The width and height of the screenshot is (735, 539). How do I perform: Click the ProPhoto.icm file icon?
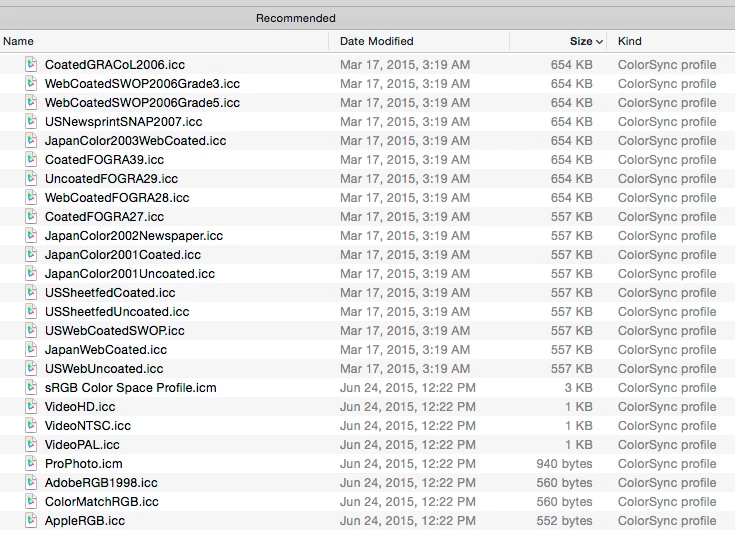(31, 463)
